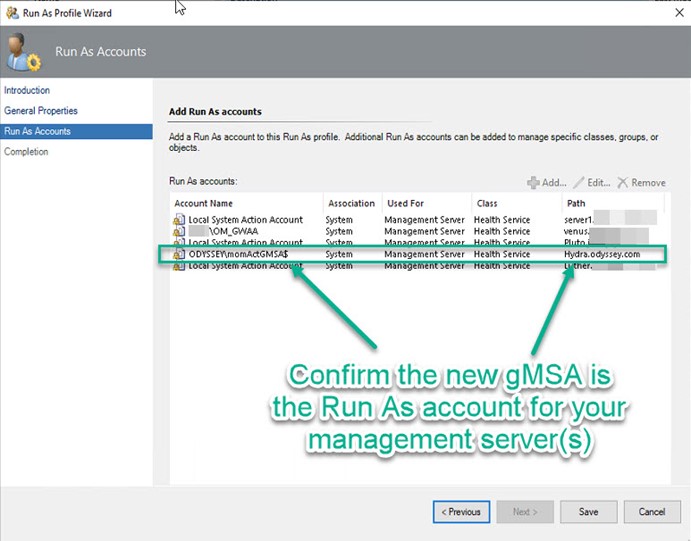The height and width of the screenshot is (541, 691).
Task: Click the icon of the server1 Local System account
Action: click(x=180, y=220)
